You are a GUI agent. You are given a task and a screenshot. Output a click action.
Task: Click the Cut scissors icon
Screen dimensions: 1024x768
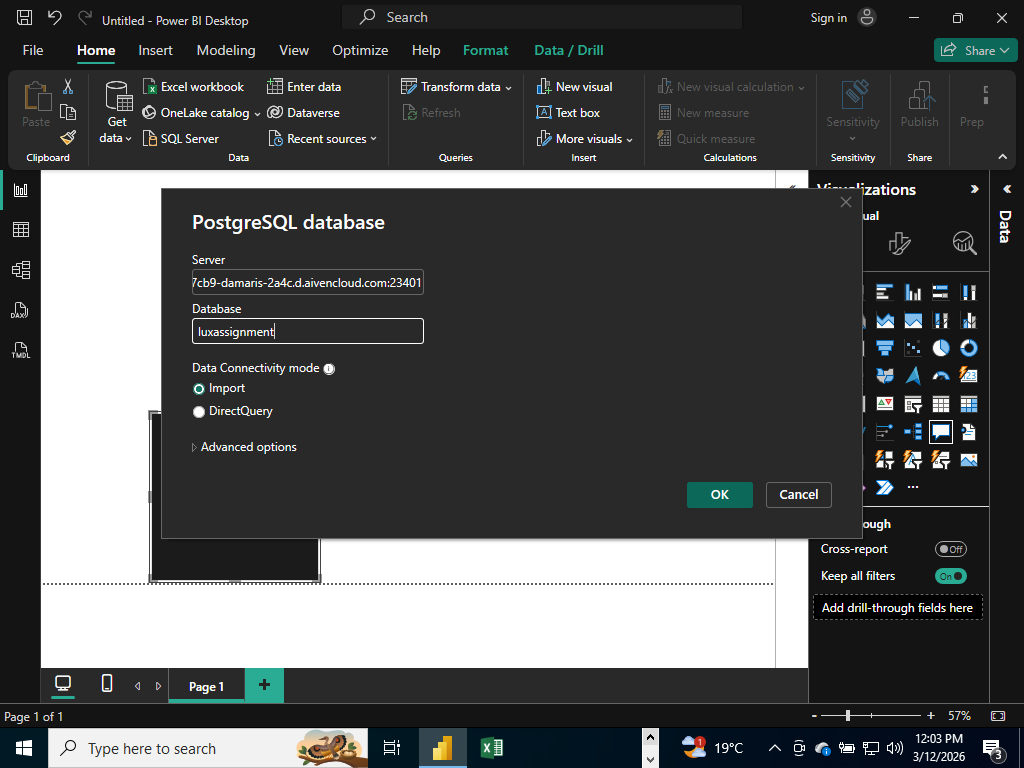pos(68,86)
